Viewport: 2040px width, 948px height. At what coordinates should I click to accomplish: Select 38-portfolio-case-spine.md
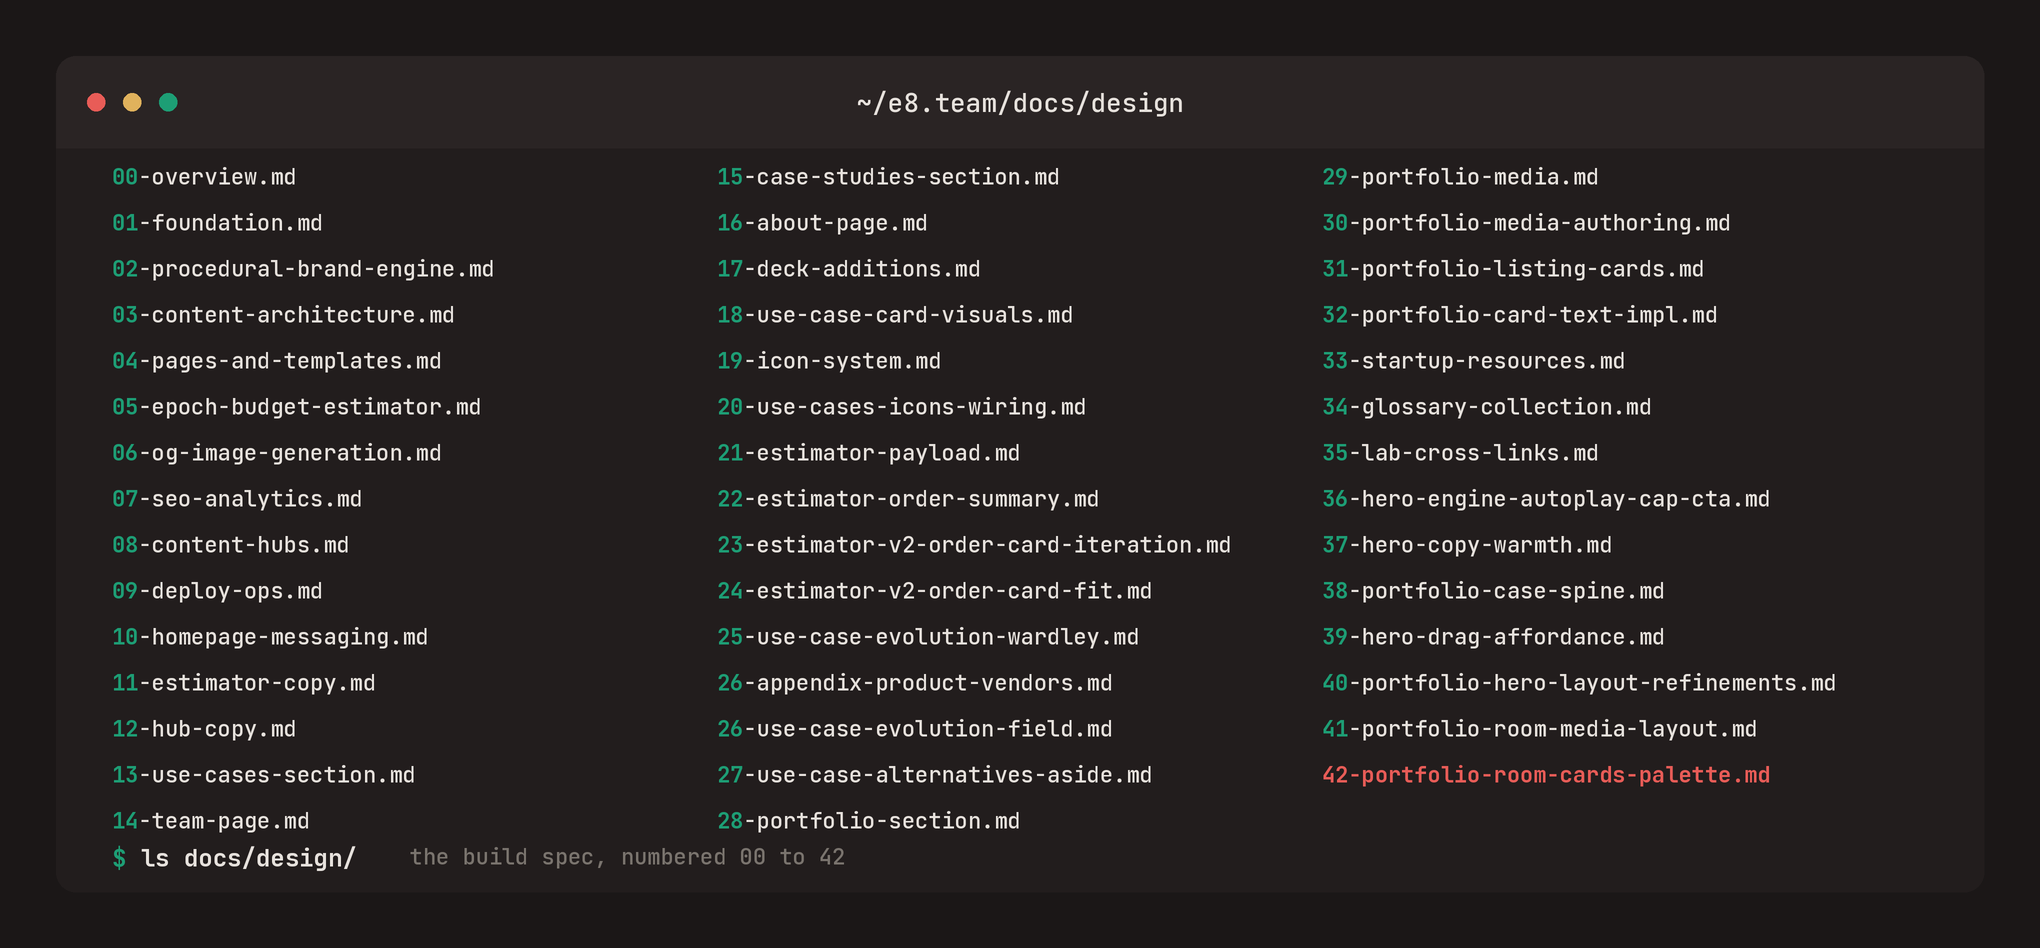click(x=1493, y=591)
